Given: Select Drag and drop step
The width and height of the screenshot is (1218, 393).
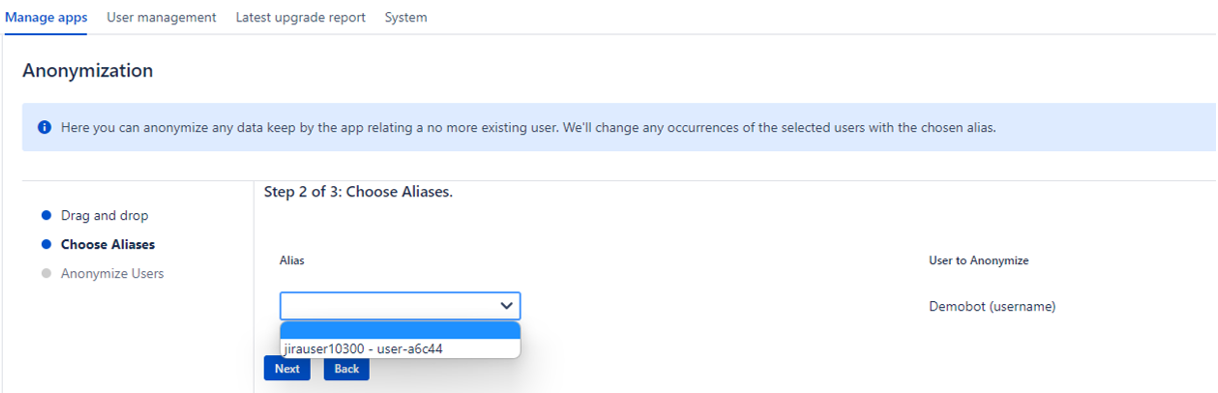Looking at the screenshot, I should tap(104, 215).
